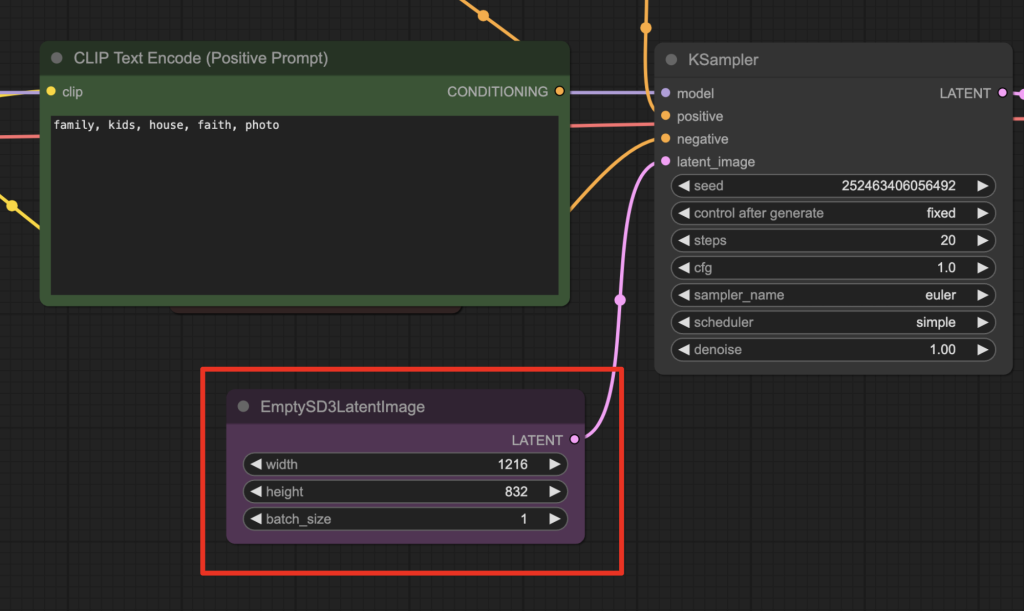The image size is (1024, 611).
Task: Decrease the seed value with left arrow
Action: pyautogui.click(x=684, y=185)
